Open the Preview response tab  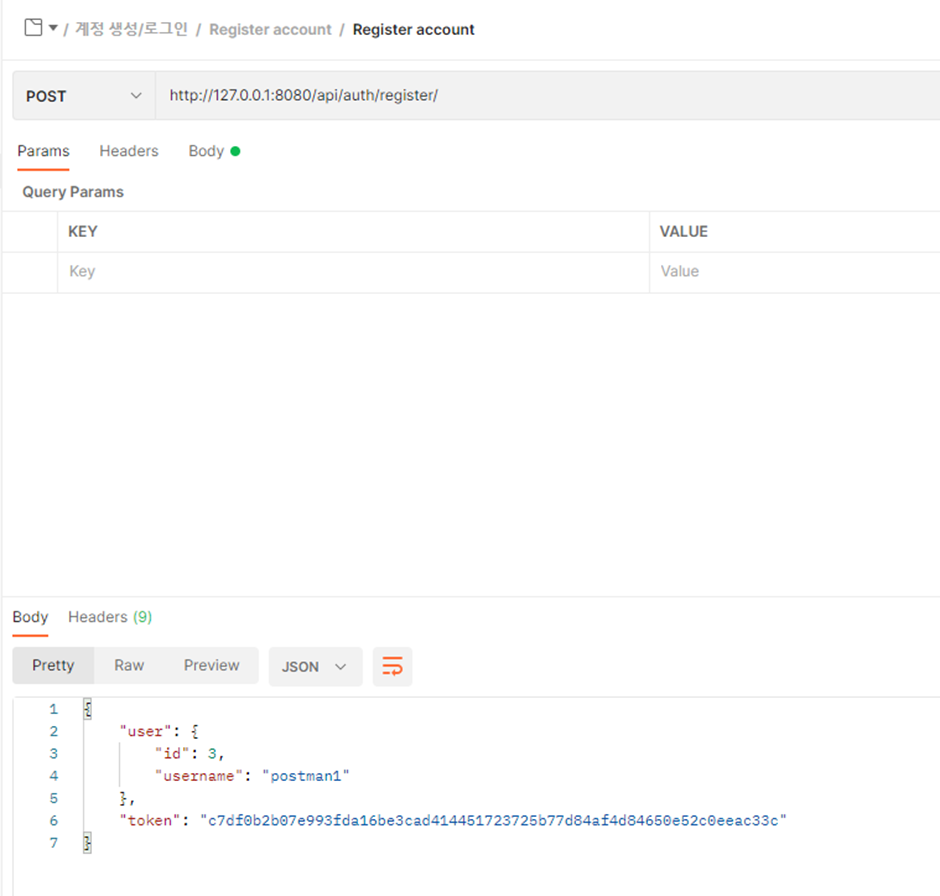pos(211,665)
